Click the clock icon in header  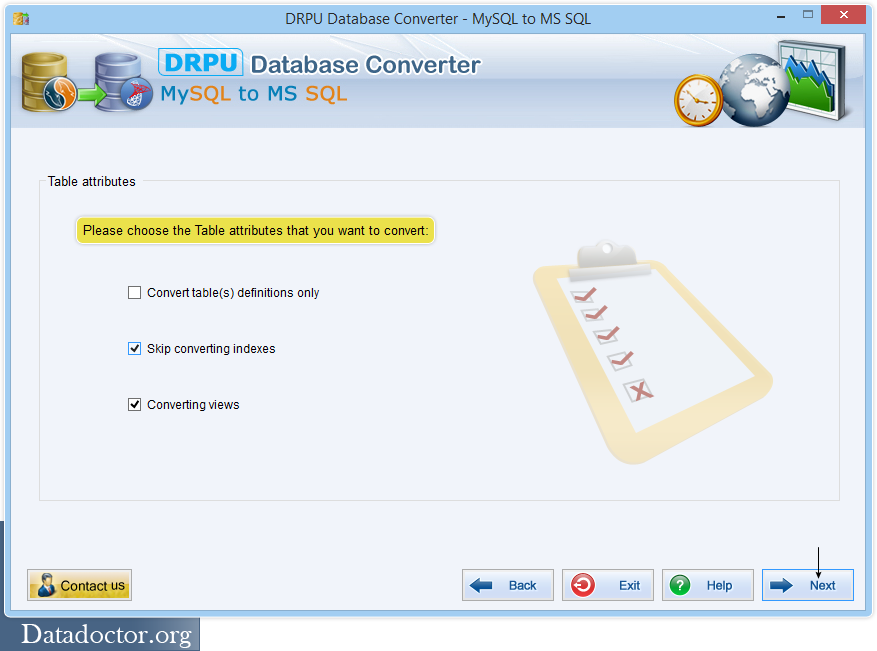[x=698, y=100]
